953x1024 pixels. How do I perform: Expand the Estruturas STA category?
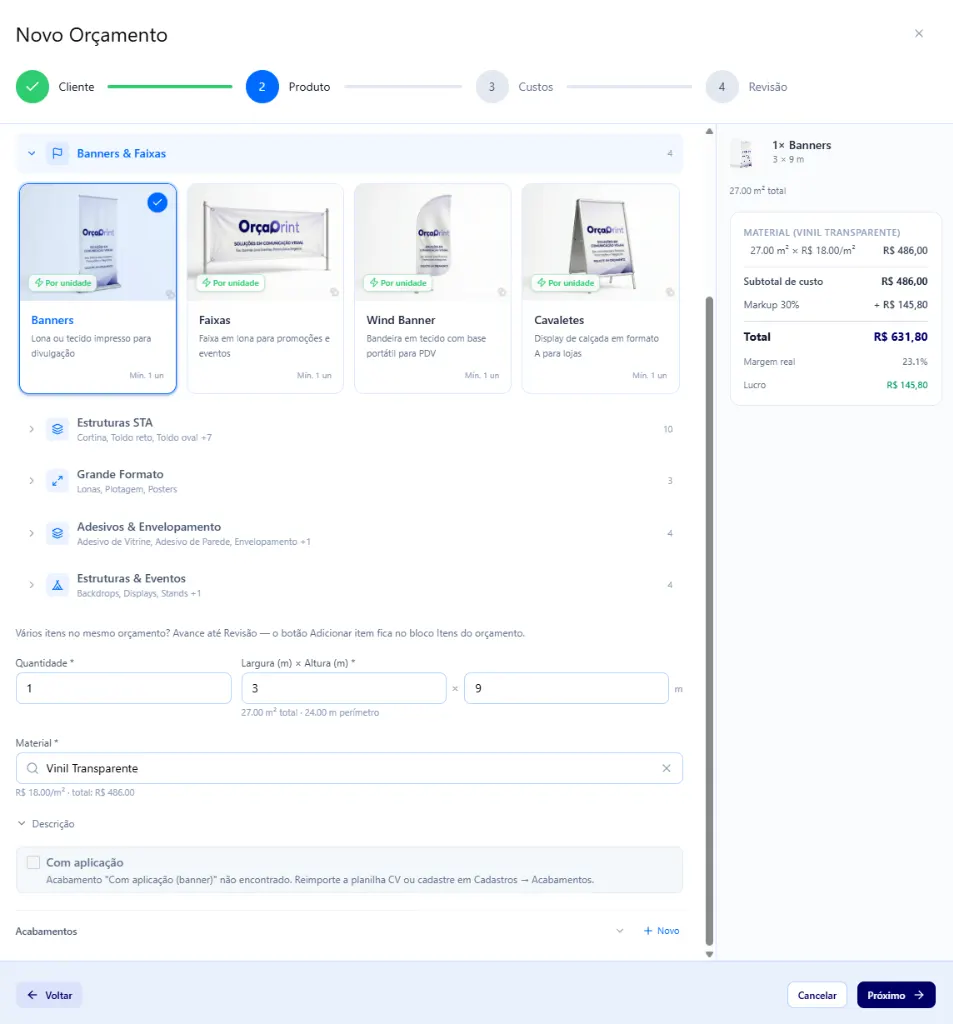[x=31, y=429]
